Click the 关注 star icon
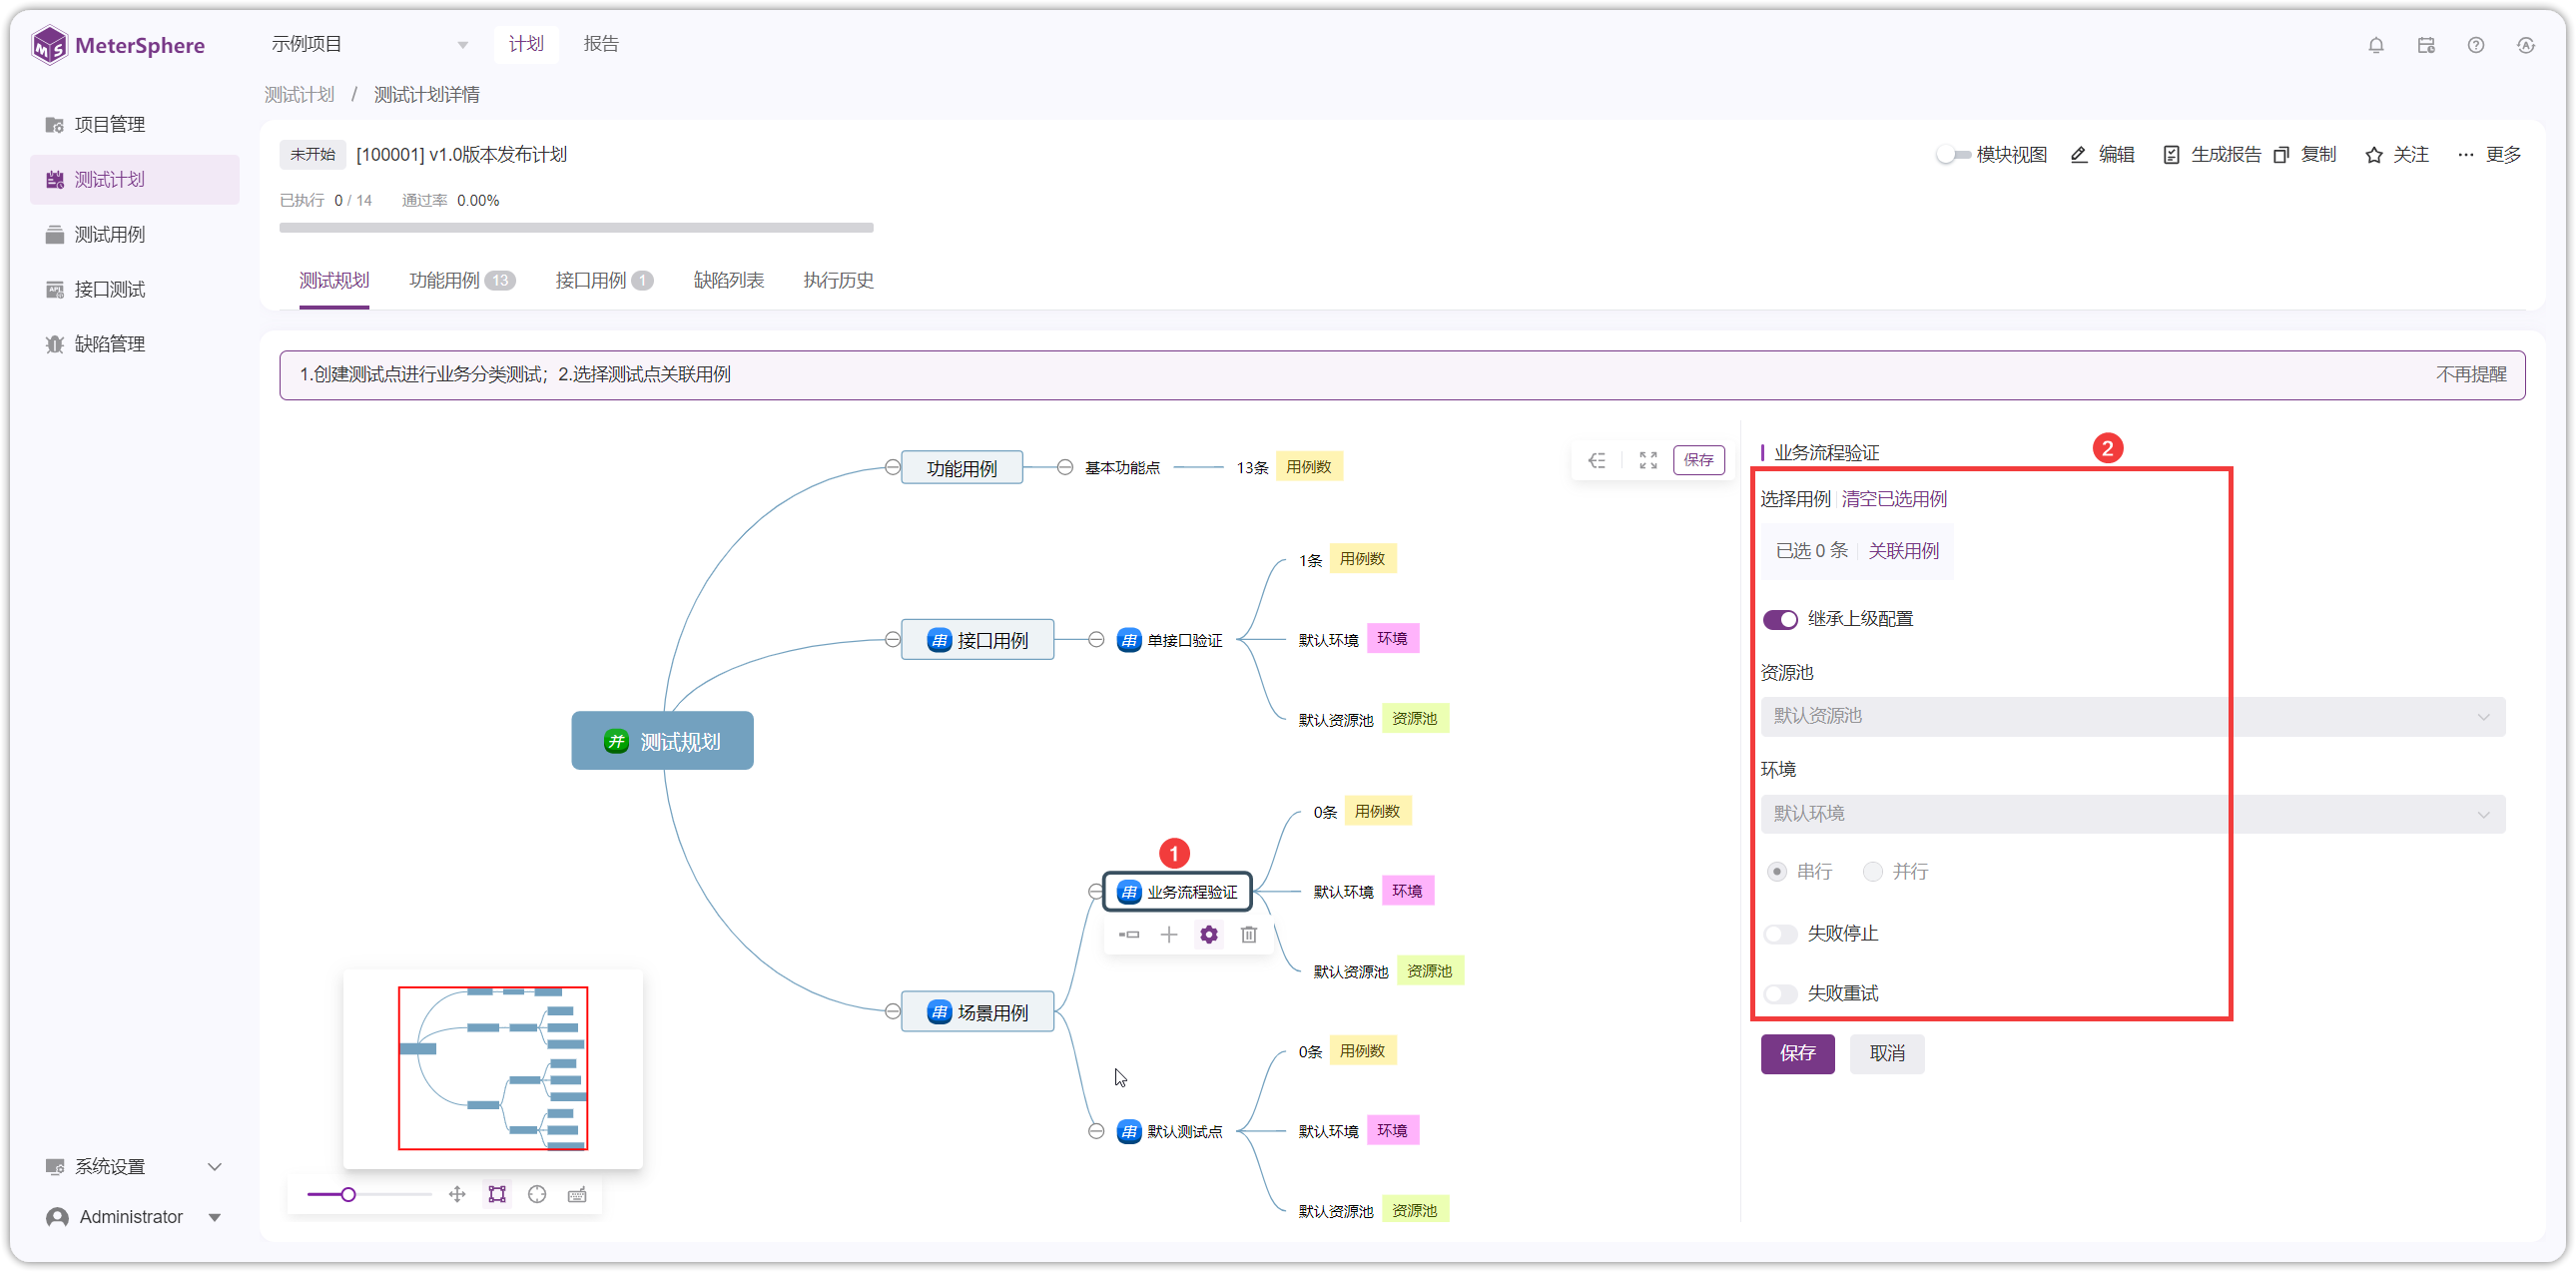The width and height of the screenshot is (2576, 1272). click(x=2373, y=155)
